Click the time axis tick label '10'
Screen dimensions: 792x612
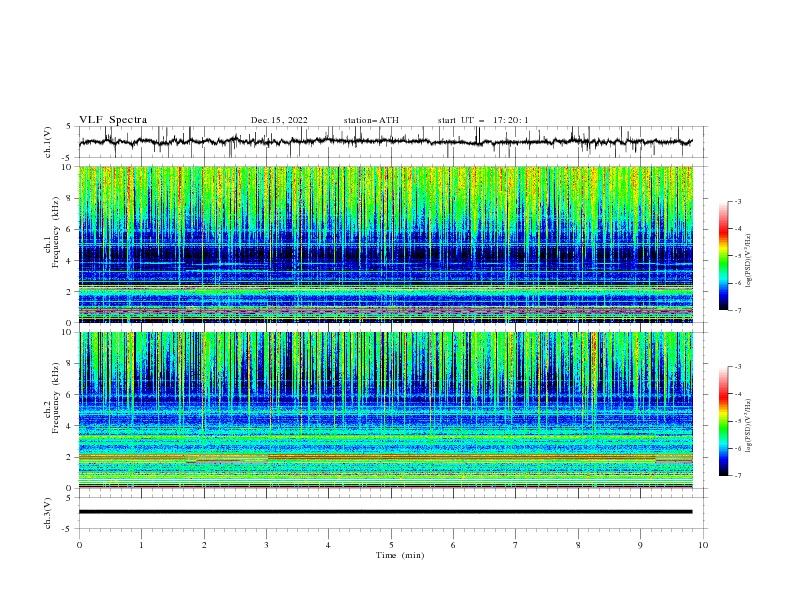pyautogui.click(x=703, y=545)
